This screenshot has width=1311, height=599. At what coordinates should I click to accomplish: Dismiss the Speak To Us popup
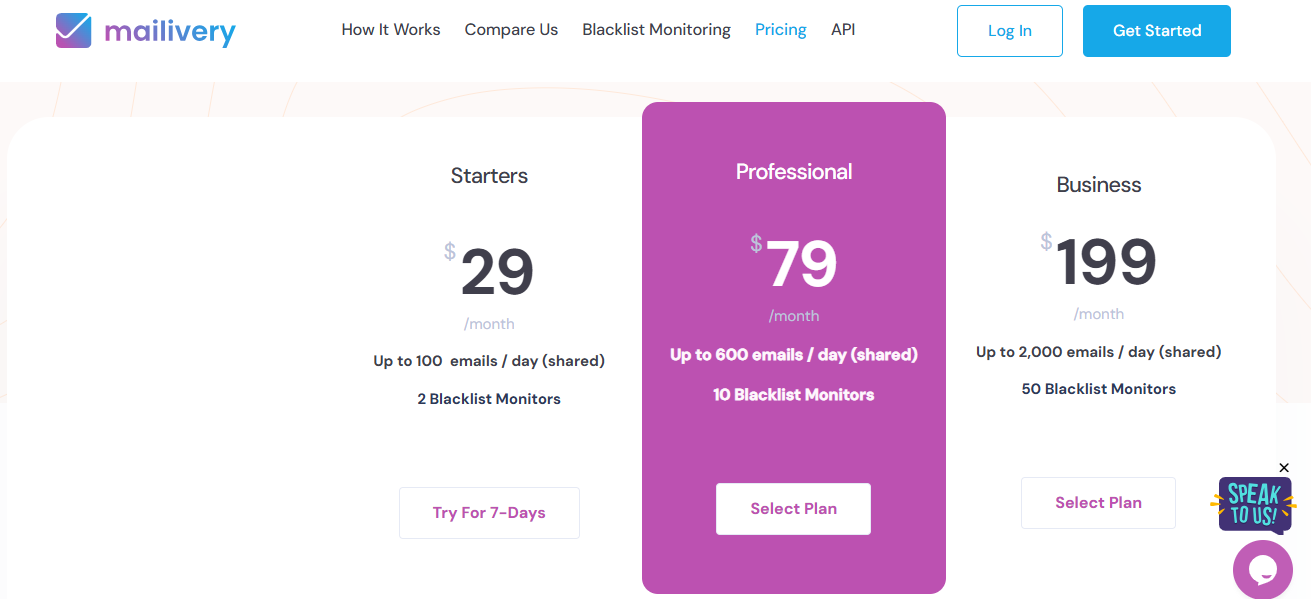click(1284, 467)
